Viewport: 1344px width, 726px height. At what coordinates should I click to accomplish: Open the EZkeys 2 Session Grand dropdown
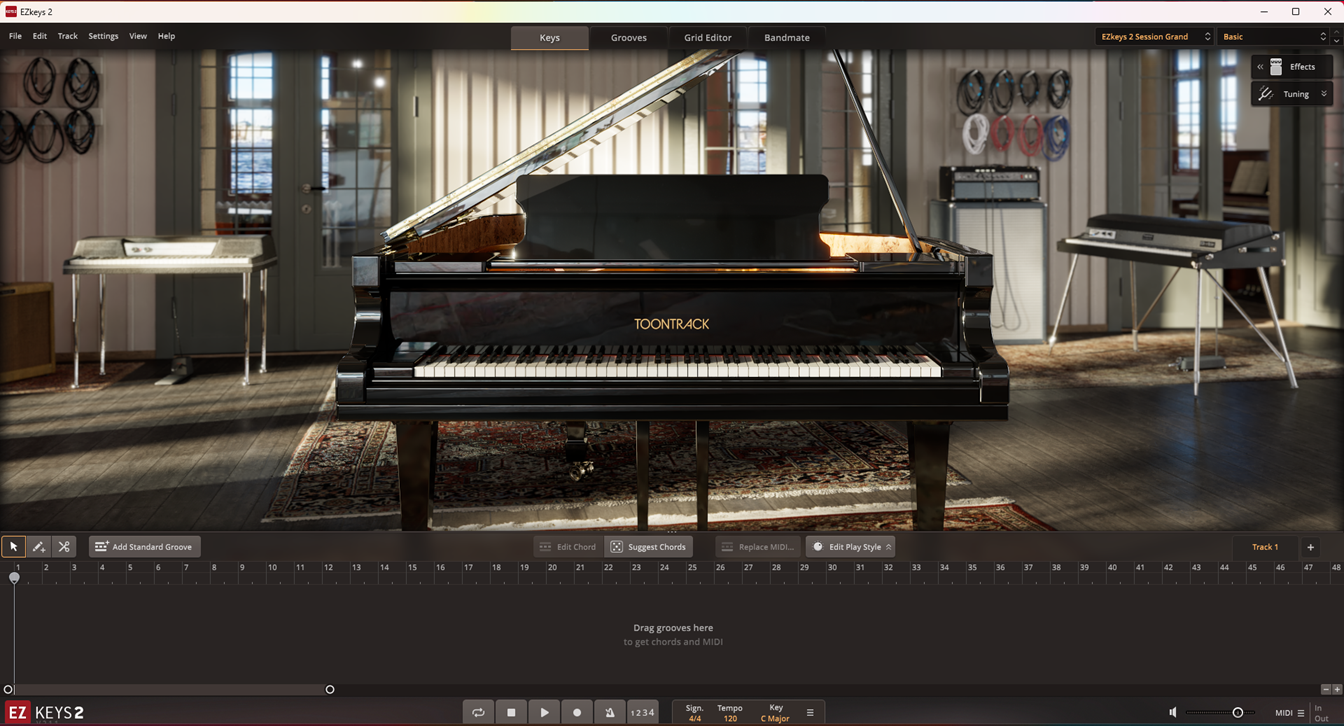[1155, 37]
